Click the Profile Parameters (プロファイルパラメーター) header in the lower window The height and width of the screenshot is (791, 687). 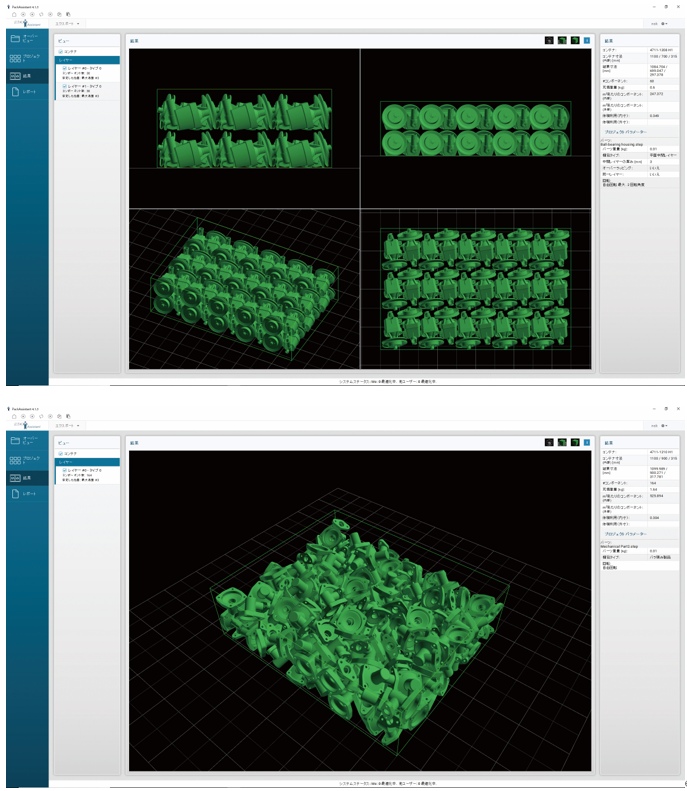tap(625, 533)
